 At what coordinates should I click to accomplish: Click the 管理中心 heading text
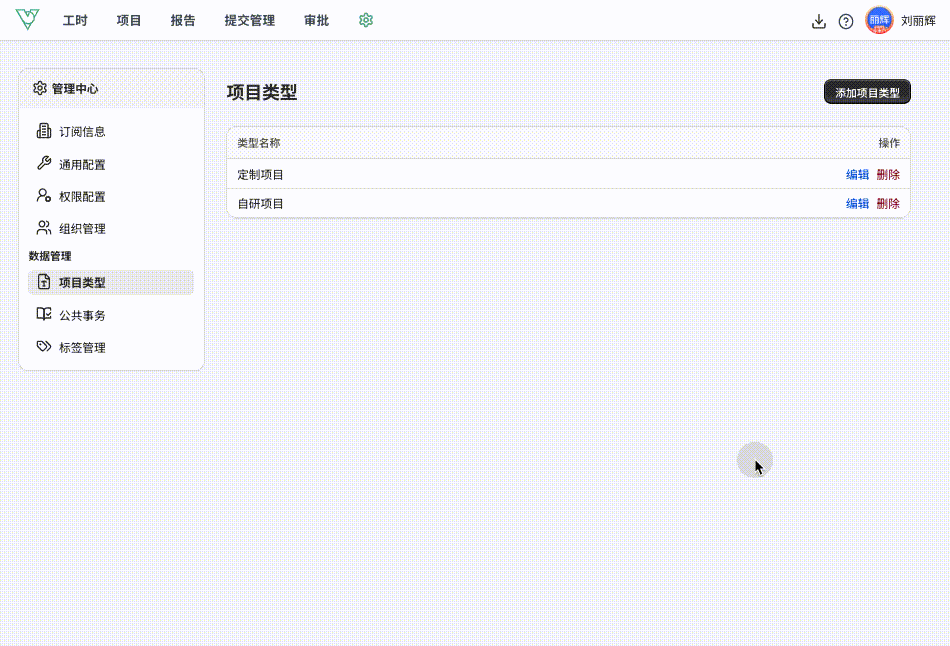click(75, 88)
